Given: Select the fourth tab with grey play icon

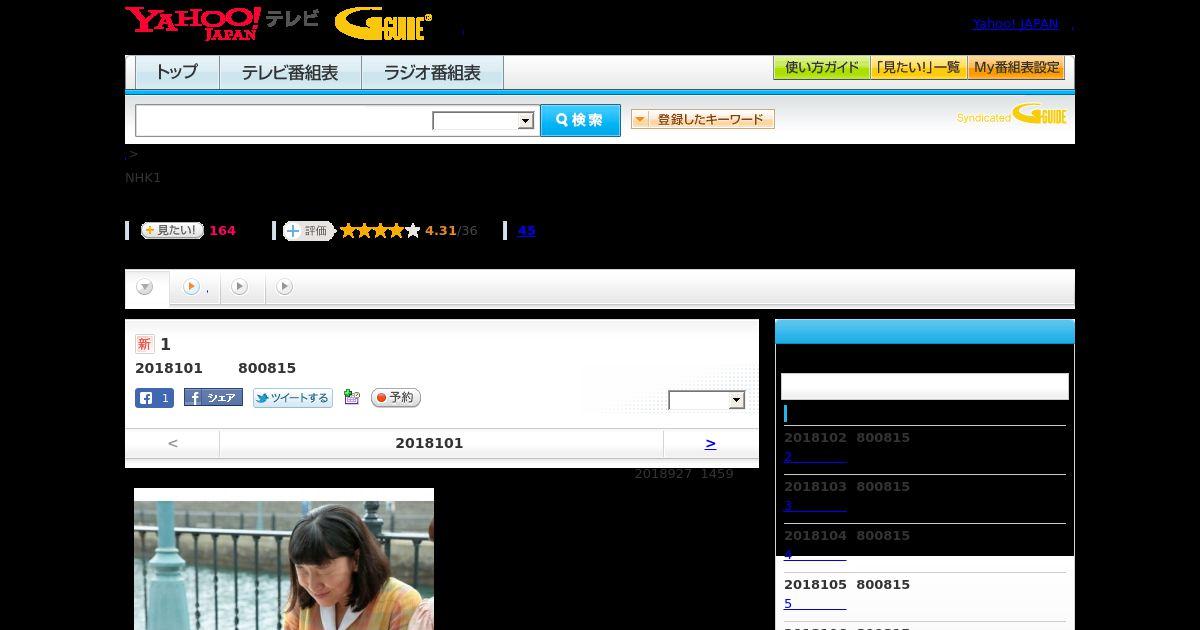Looking at the screenshot, I should (x=285, y=287).
